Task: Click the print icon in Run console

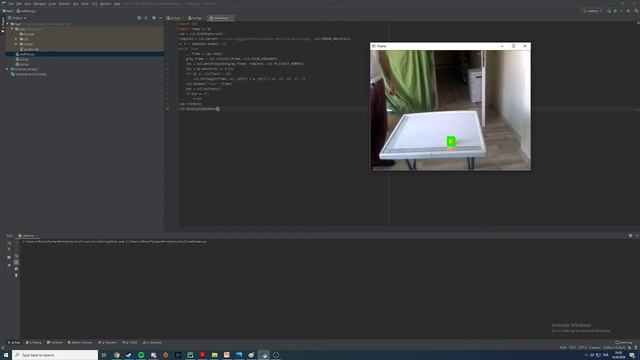Action: (16, 269)
